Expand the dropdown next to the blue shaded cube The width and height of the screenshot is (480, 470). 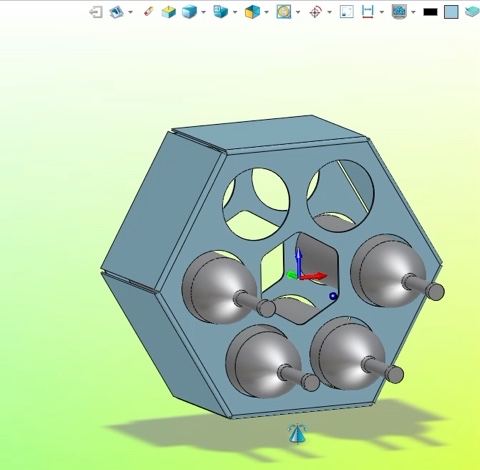pyautogui.click(x=203, y=12)
